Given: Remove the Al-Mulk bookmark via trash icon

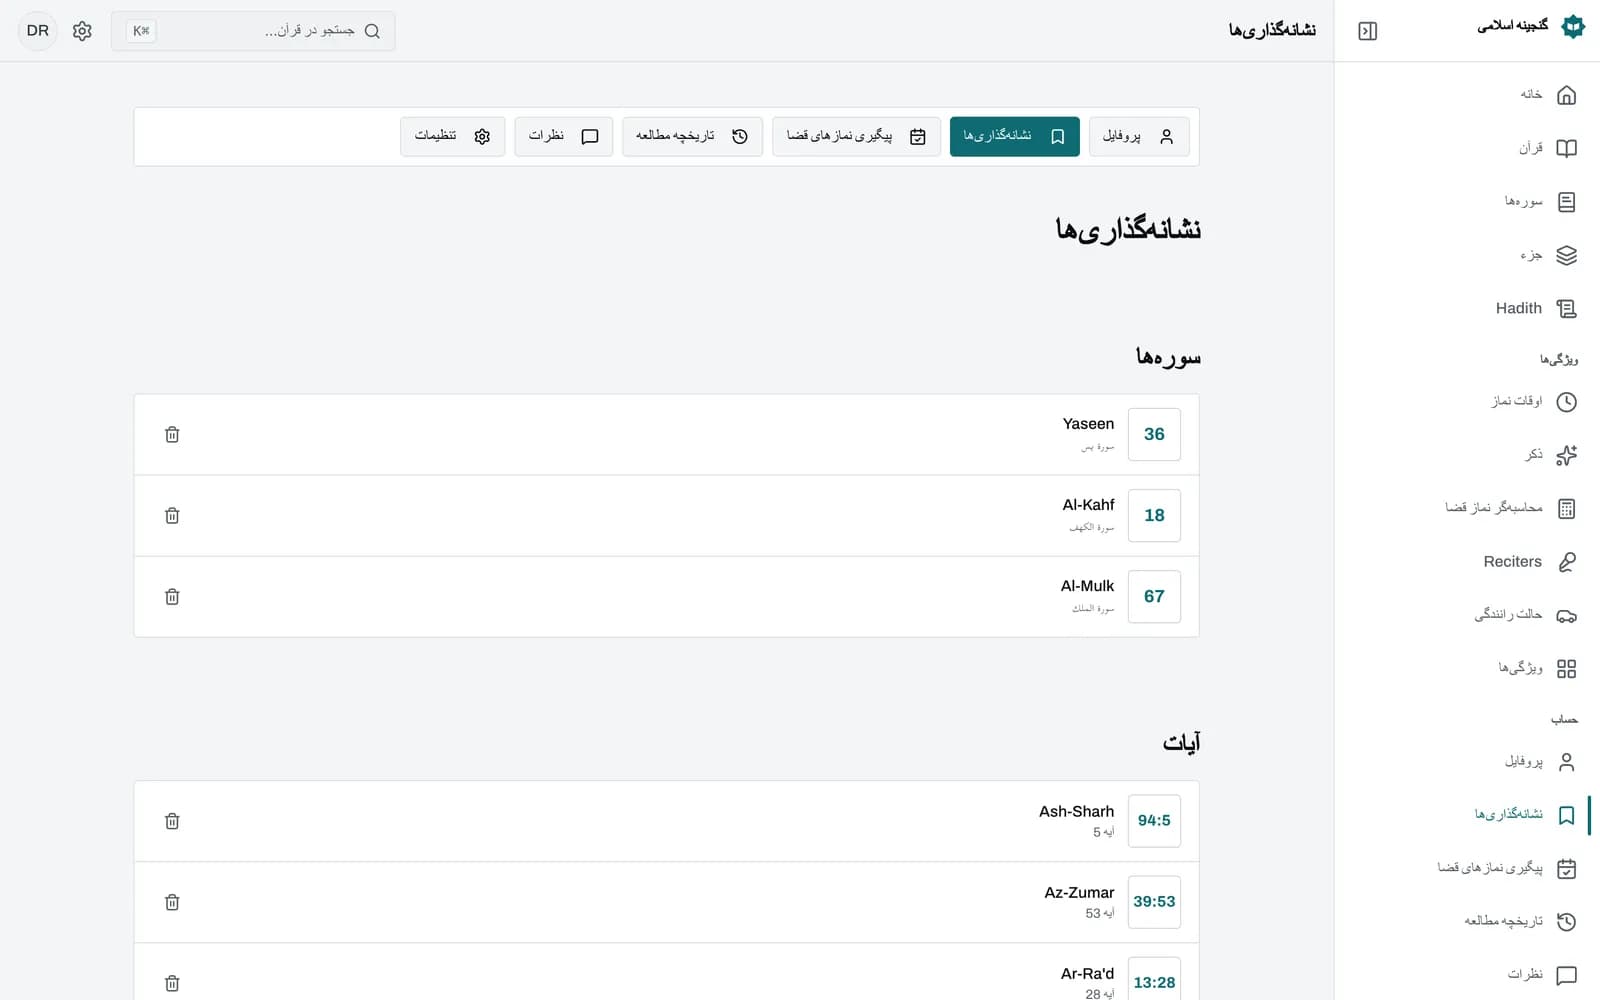Looking at the screenshot, I should click(x=172, y=596).
